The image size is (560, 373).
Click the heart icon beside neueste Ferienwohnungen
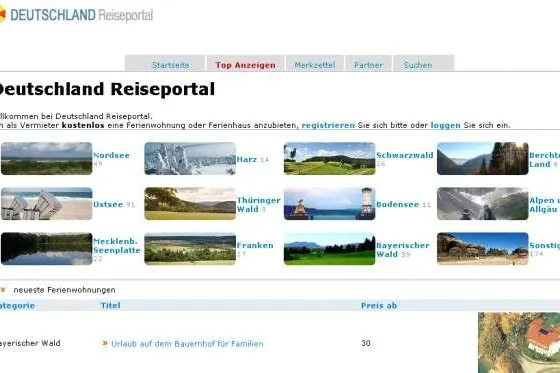click(x=3, y=290)
